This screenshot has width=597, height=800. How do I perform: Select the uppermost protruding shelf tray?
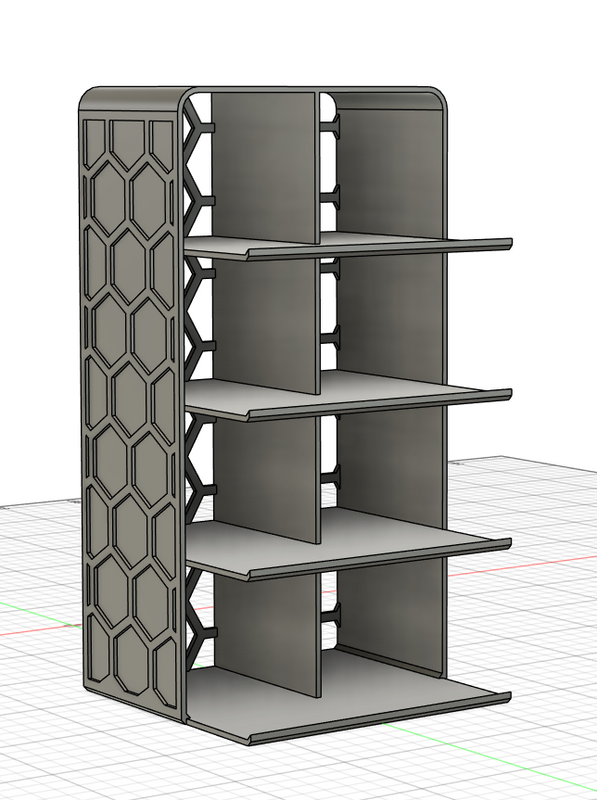point(348,246)
